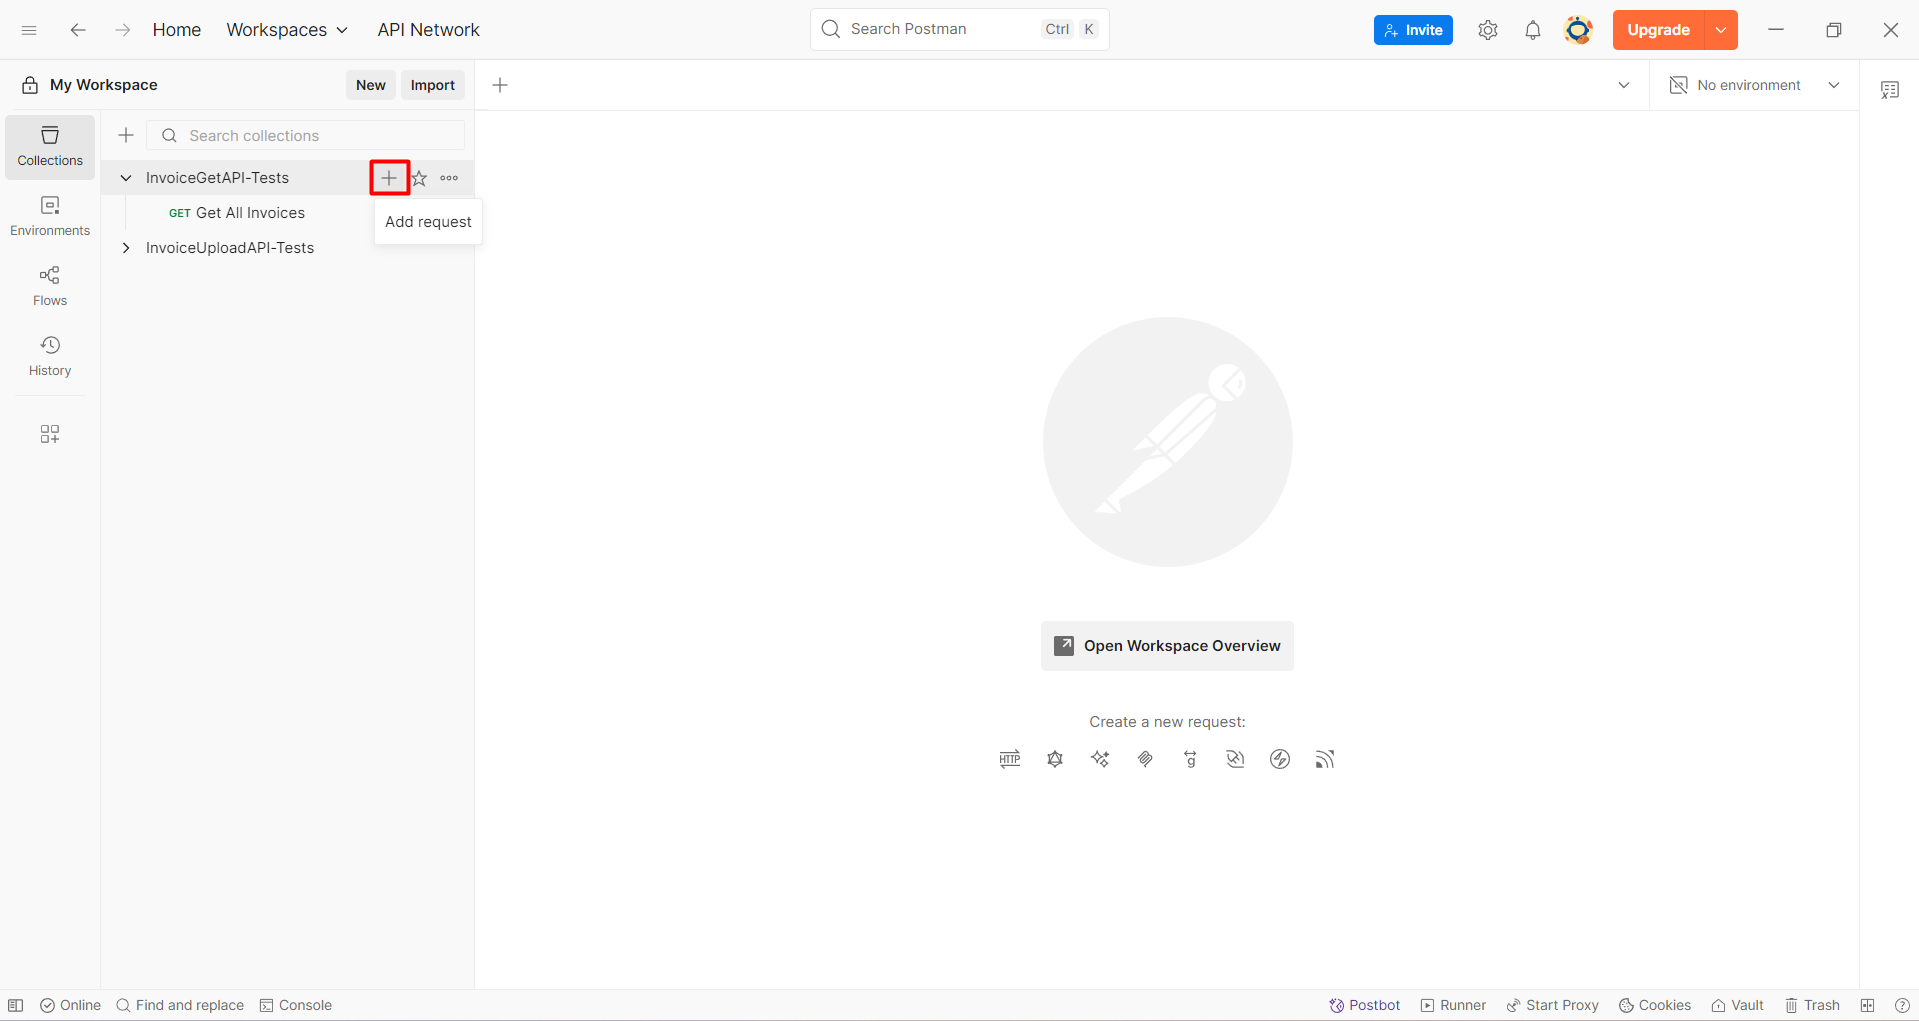This screenshot has width=1919, height=1021.
Task: Create a new GraphQL request
Action: (1055, 759)
